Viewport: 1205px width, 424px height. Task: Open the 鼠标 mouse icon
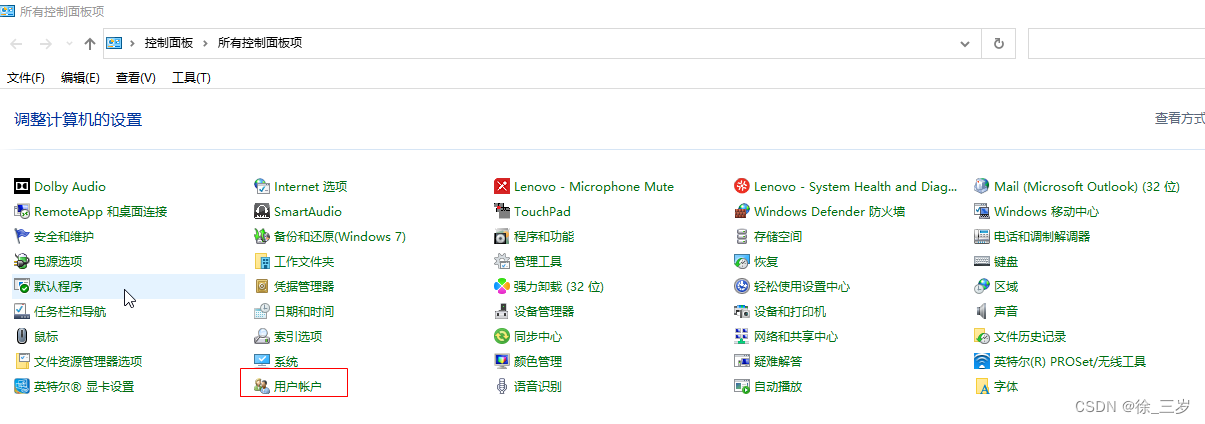[x=22, y=336]
